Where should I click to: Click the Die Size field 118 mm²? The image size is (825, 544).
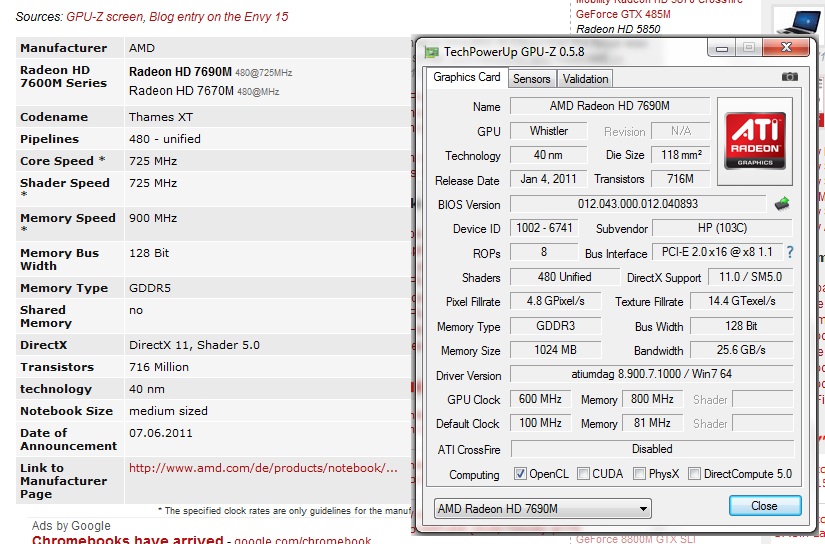coord(681,155)
